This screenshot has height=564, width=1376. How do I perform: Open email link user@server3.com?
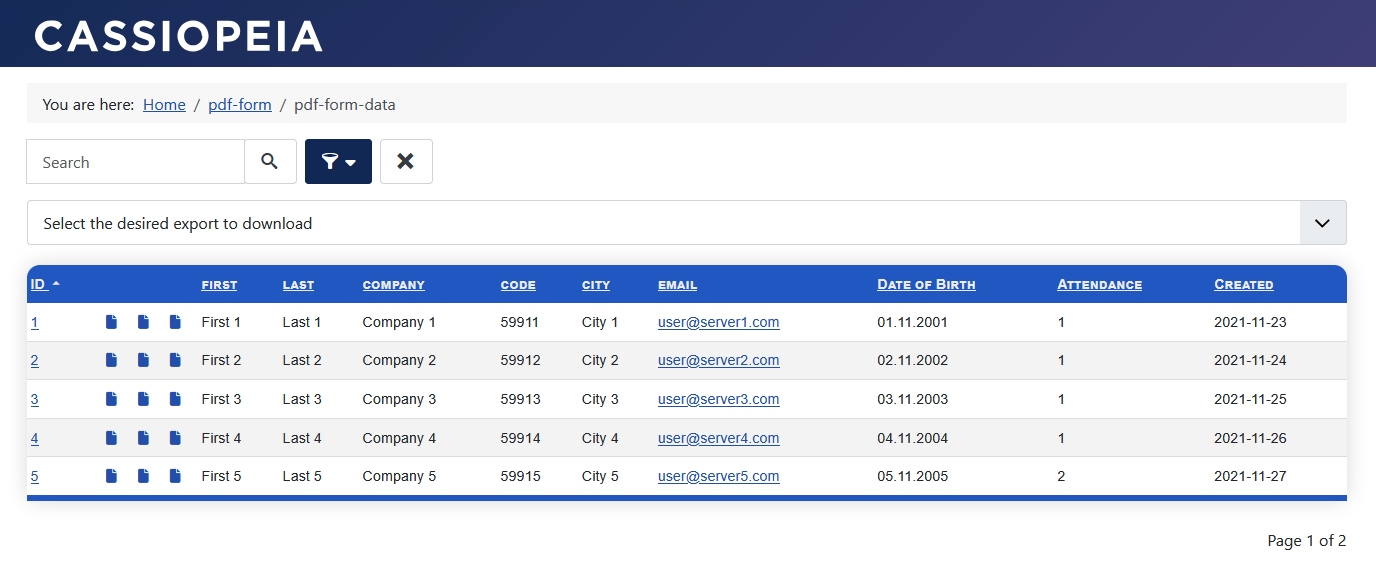(718, 399)
